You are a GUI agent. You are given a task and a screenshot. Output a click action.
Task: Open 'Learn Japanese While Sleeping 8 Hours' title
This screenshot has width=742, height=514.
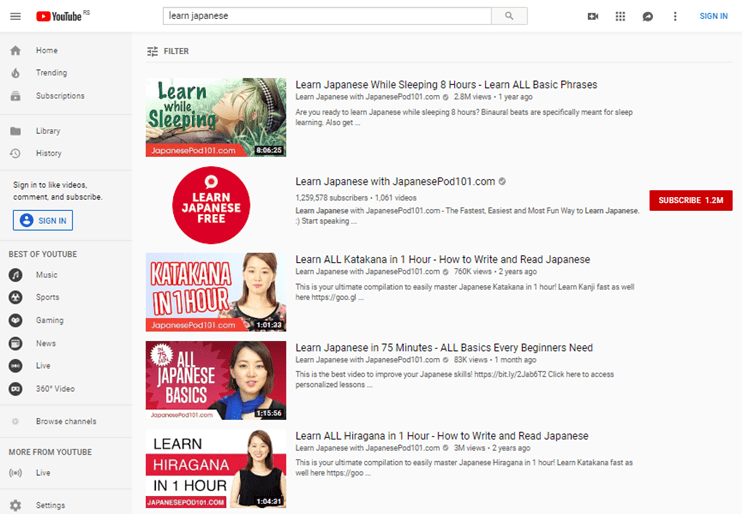coord(446,85)
